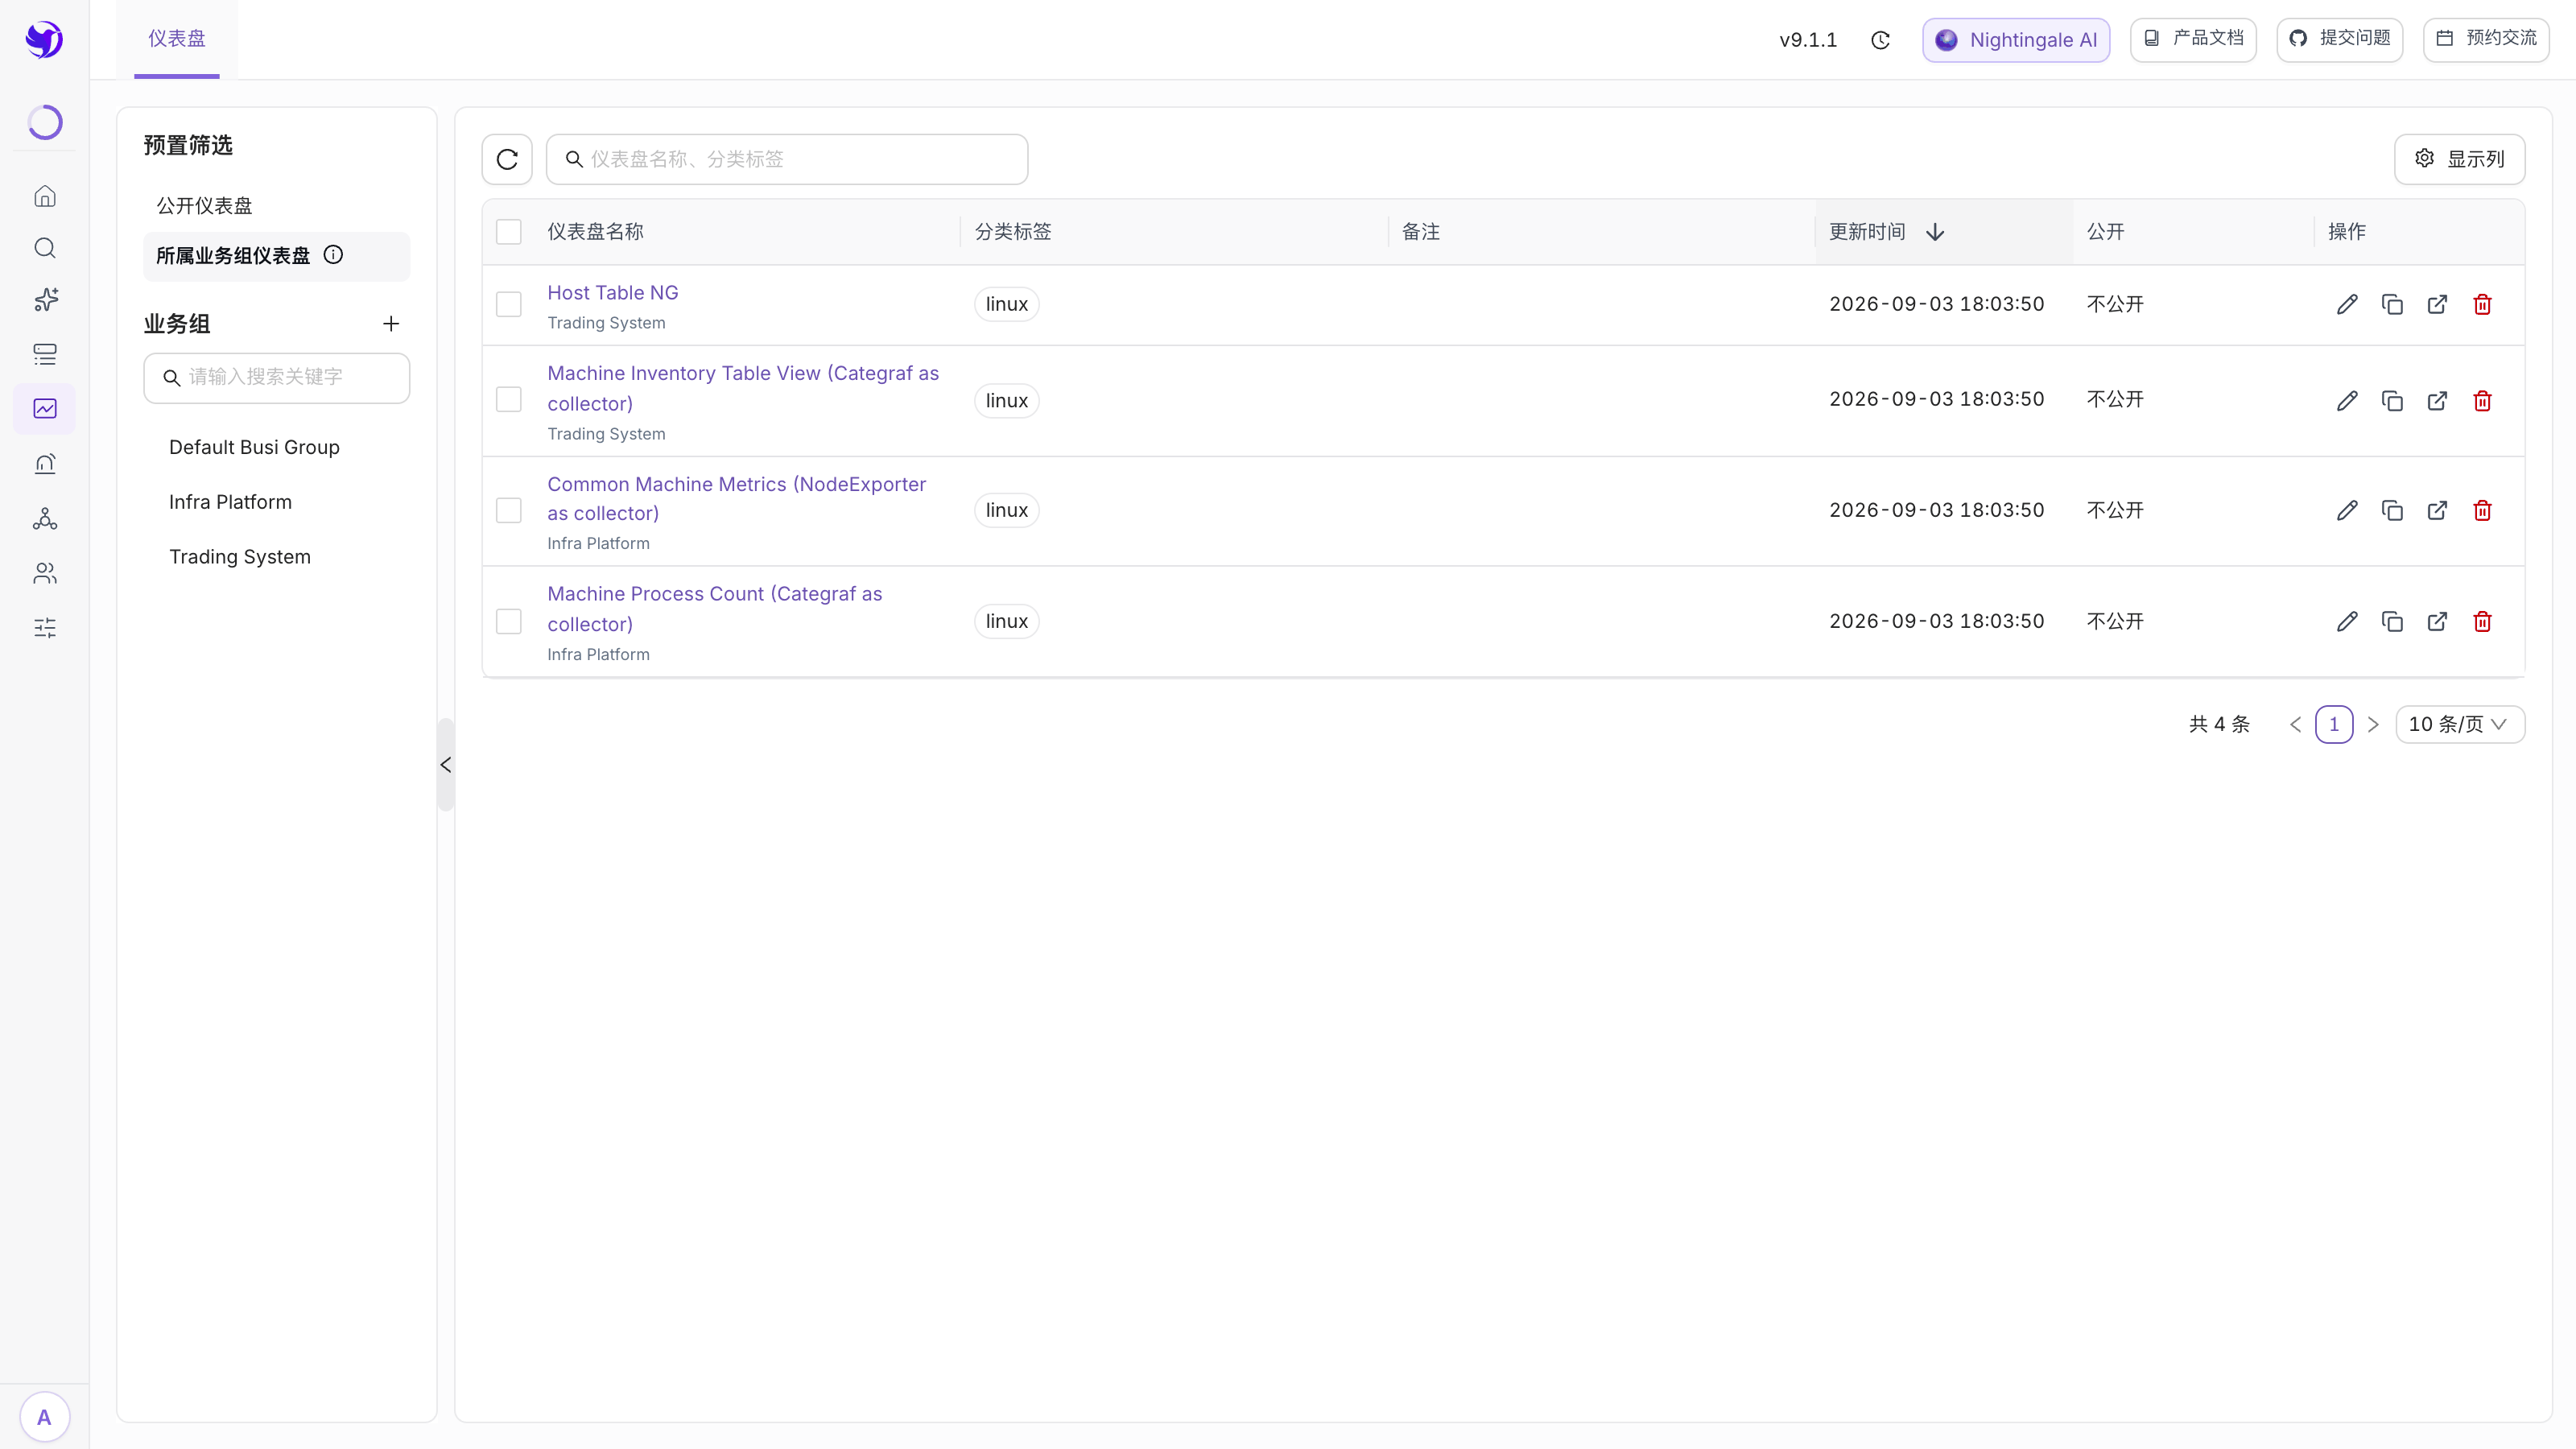This screenshot has height=1449, width=2576.
Task: Open the home icon in sidebar
Action: [x=45, y=196]
